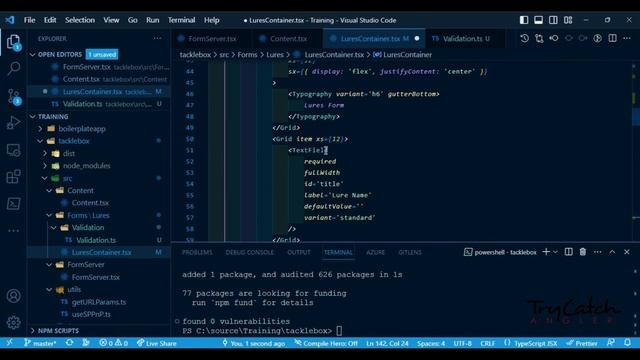Create a new terminal with plus icon
Viewport: 640px width, 360px height.
coord(546,252)
